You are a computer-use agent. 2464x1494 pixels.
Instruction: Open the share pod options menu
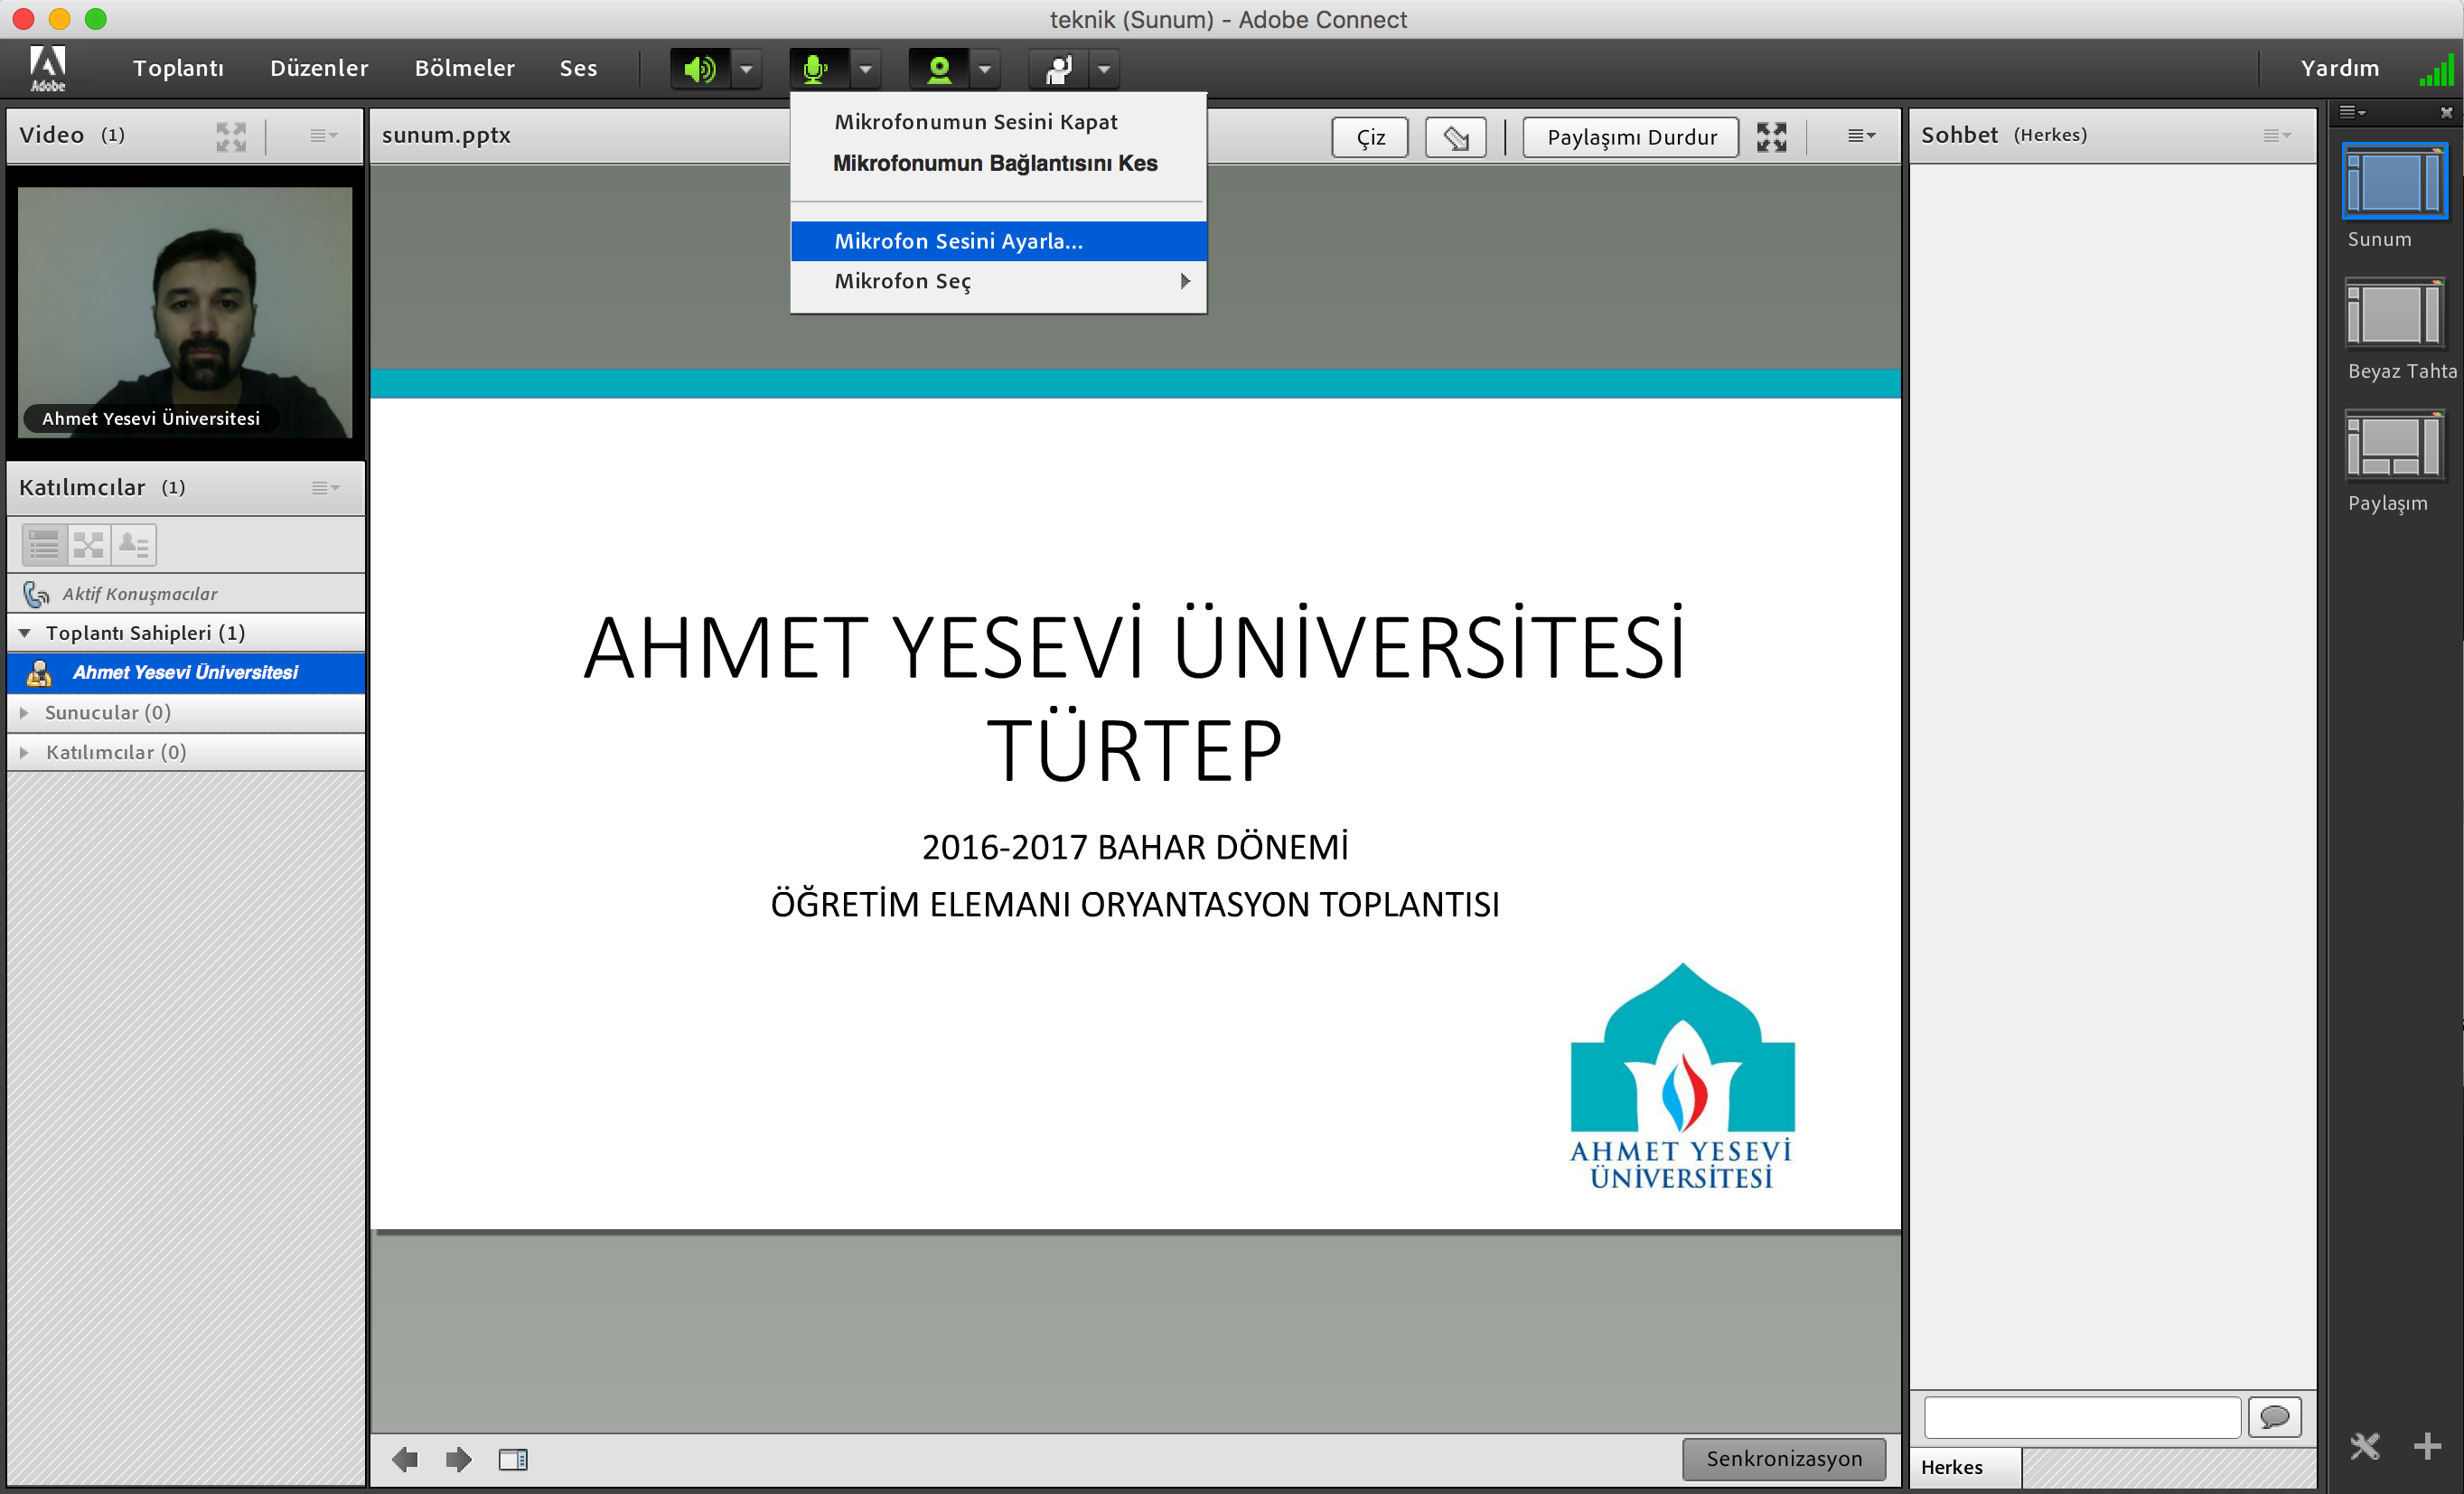point(1861,136)
